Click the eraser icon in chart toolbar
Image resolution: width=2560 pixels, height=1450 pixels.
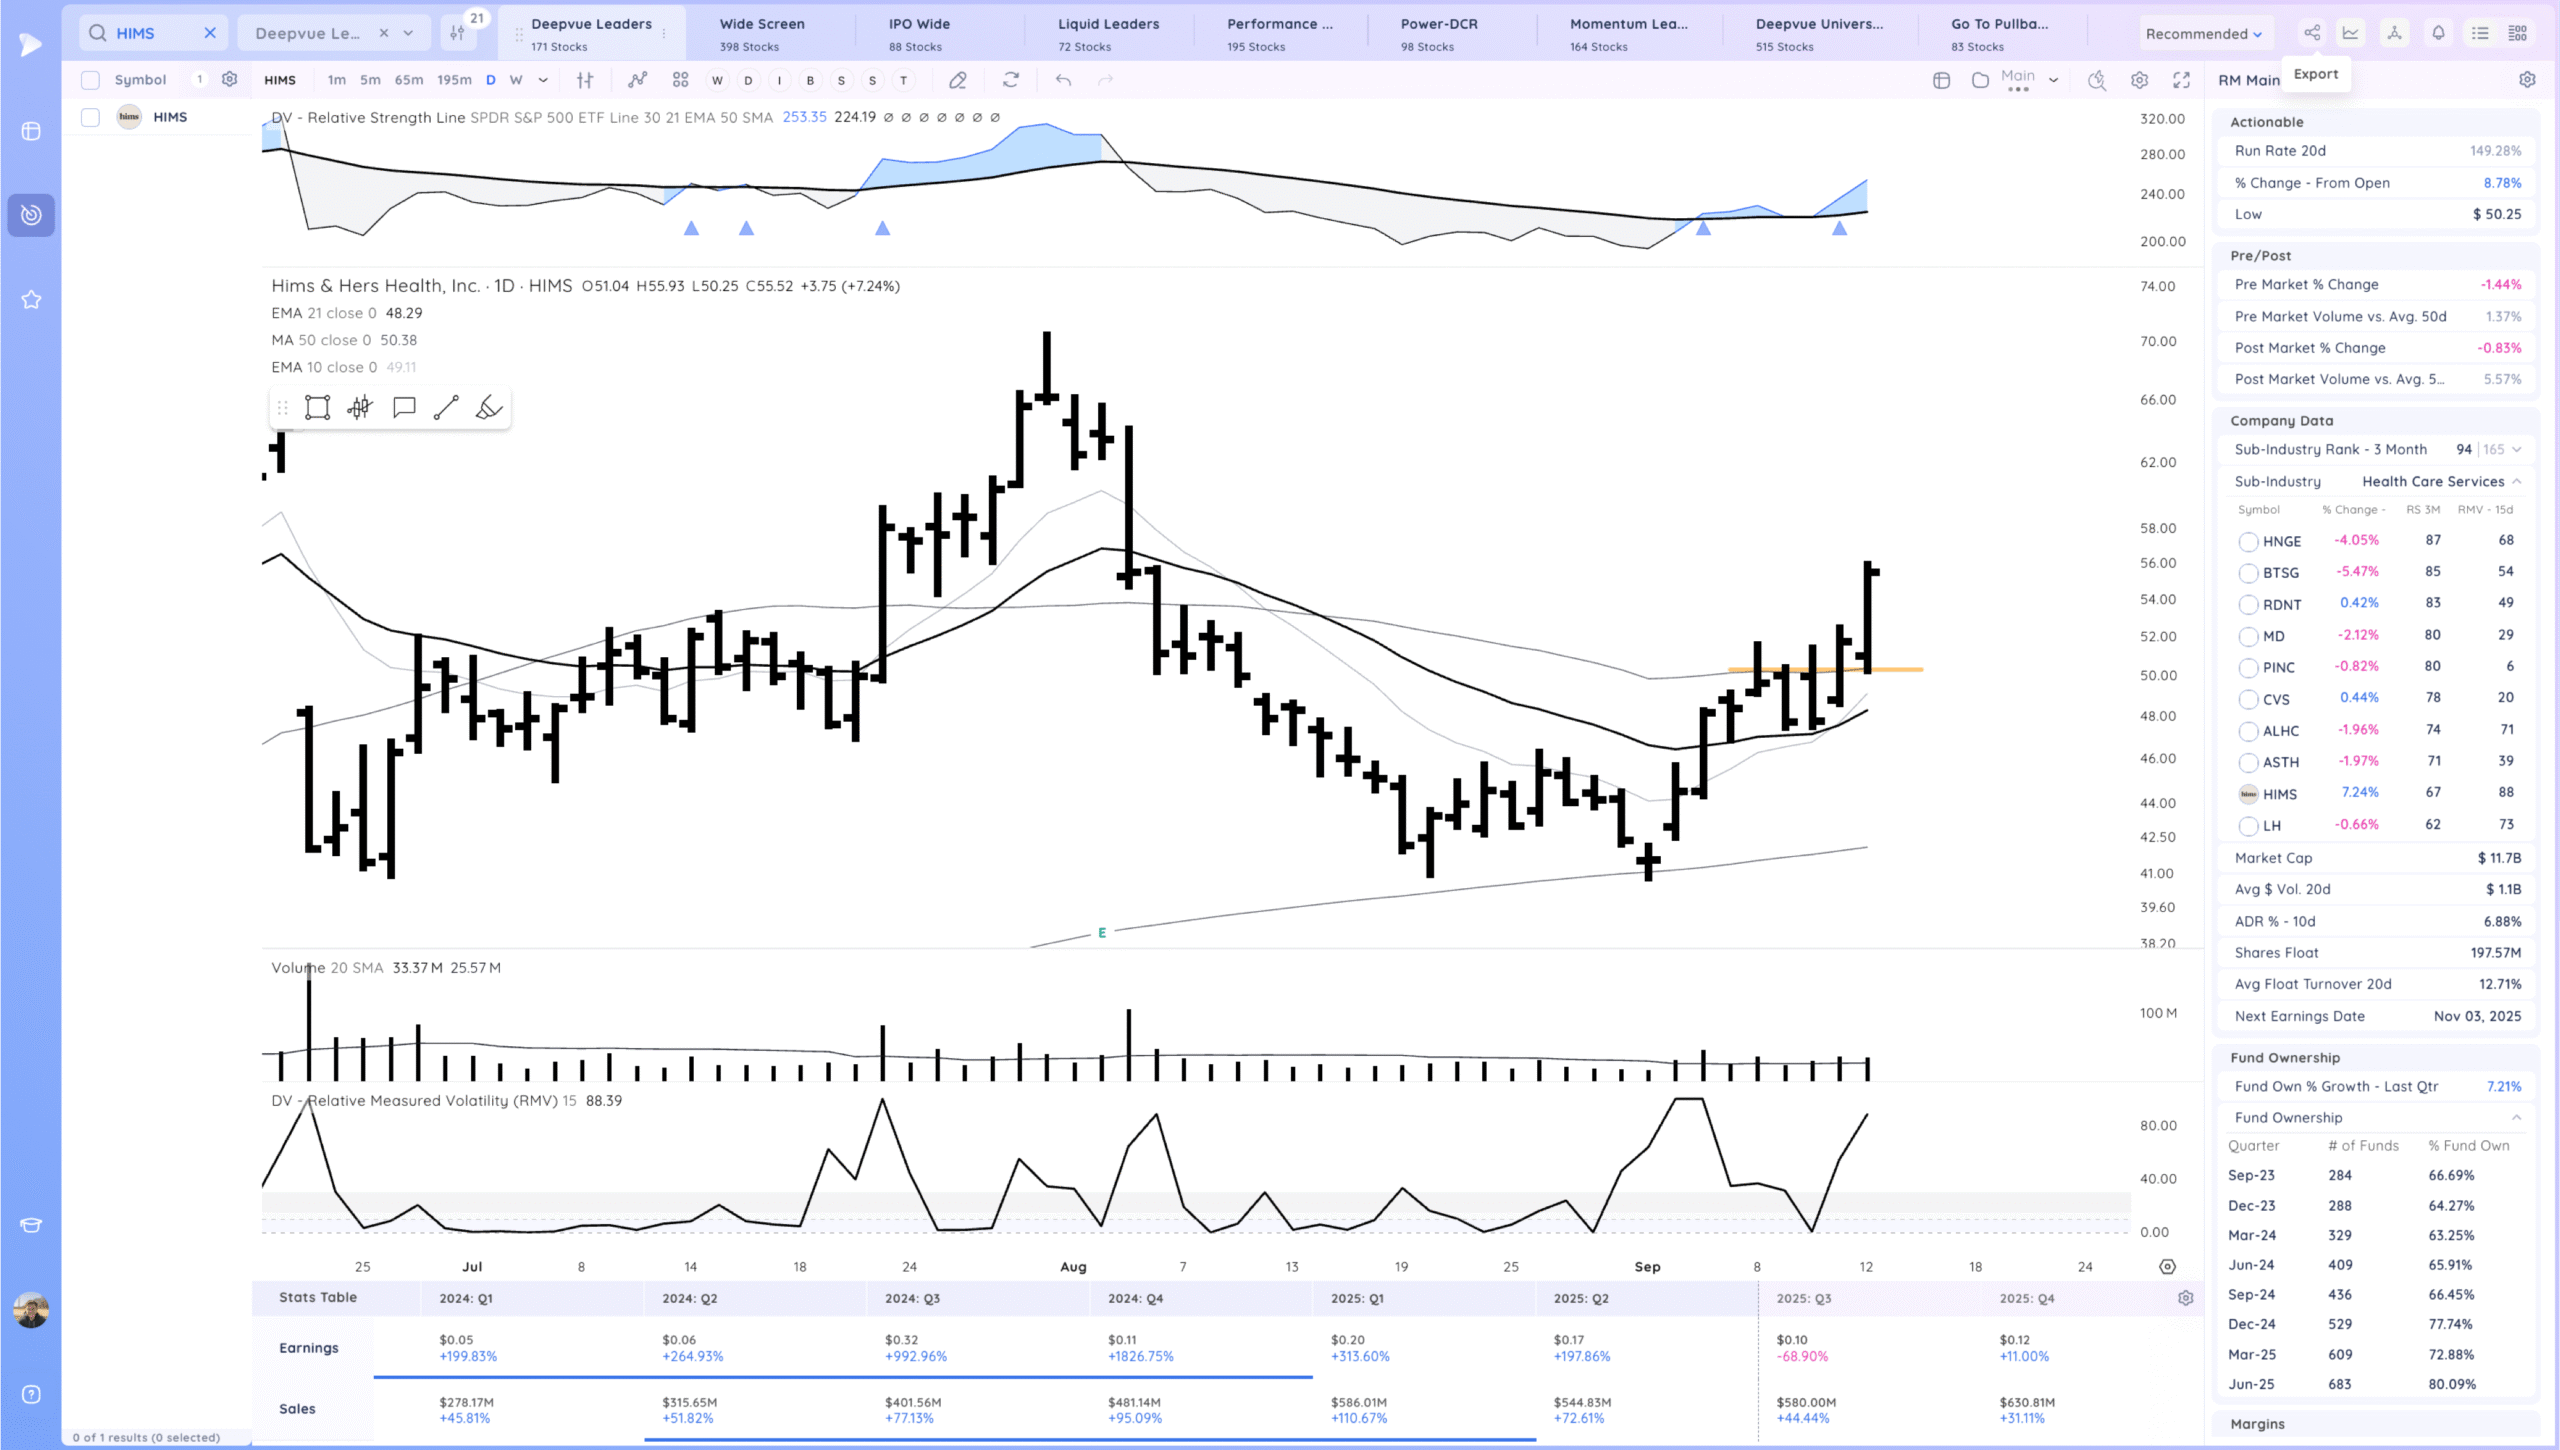click(x=957, y=80)
